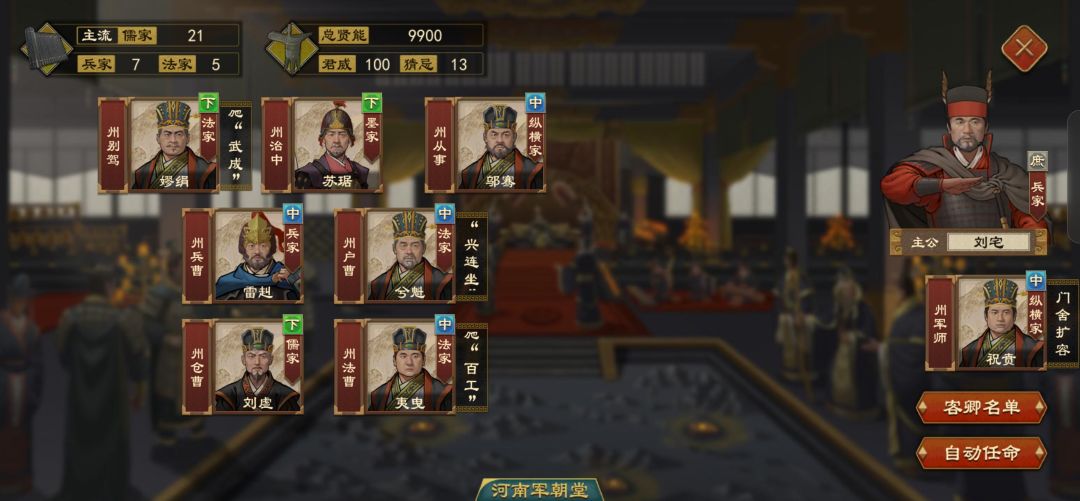Select the 州别驾 official portrait 缪绢
Image resolution: width=1080 pixels, height=501 pixels.
pos(174,145)
